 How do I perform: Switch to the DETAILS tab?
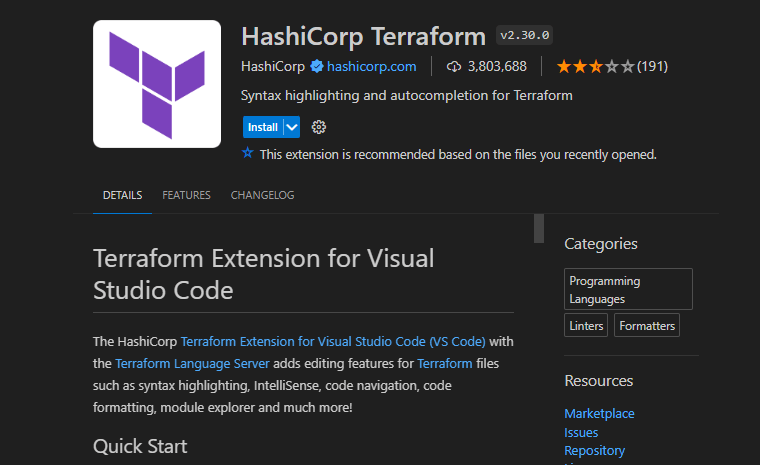coord(122,195)
